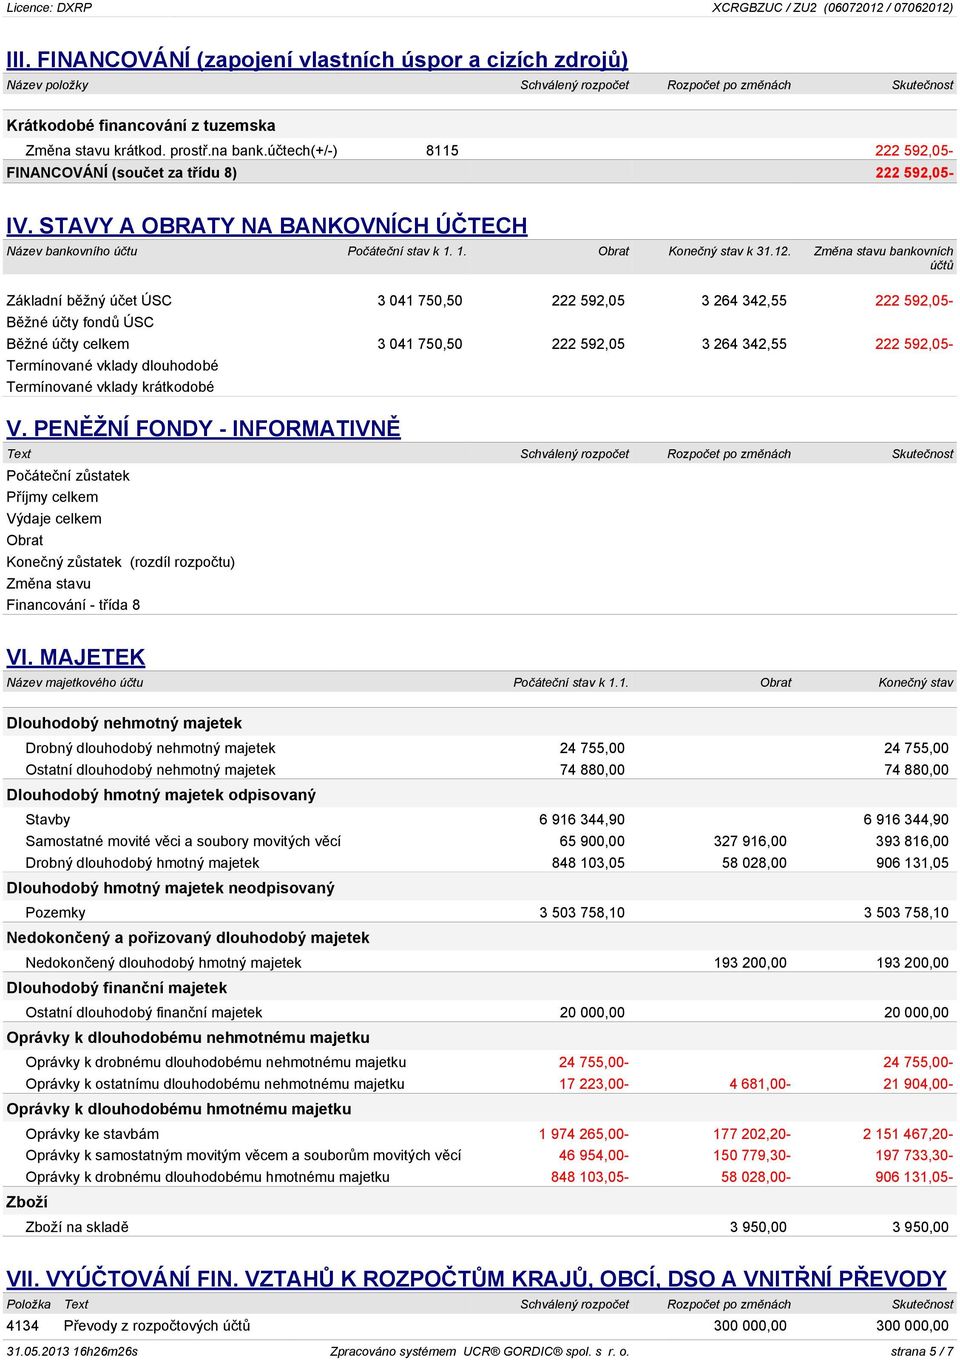Click the heading 'III. FINANCOVÁNÍ (zapojení vlastních úspor a cizích zdrojů)'
The width and height of the screenshot is (960, 1360).
[x=317, y=60]
